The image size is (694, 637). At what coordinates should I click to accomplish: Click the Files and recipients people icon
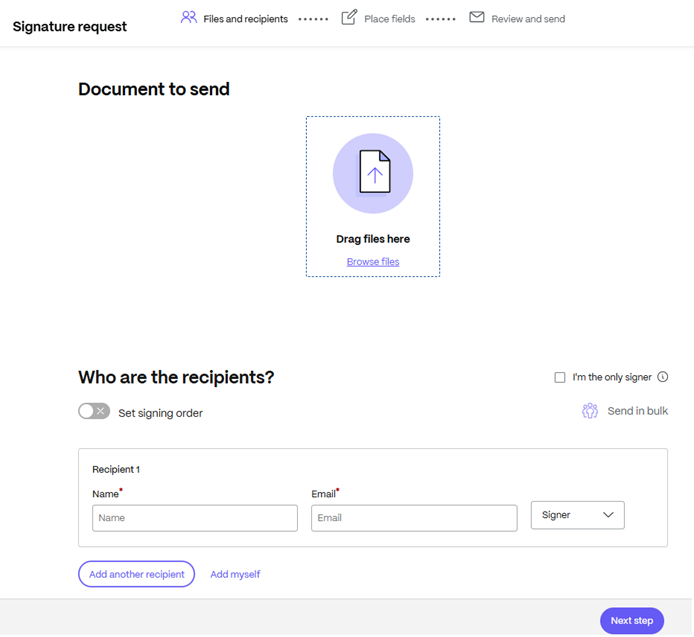189,18
